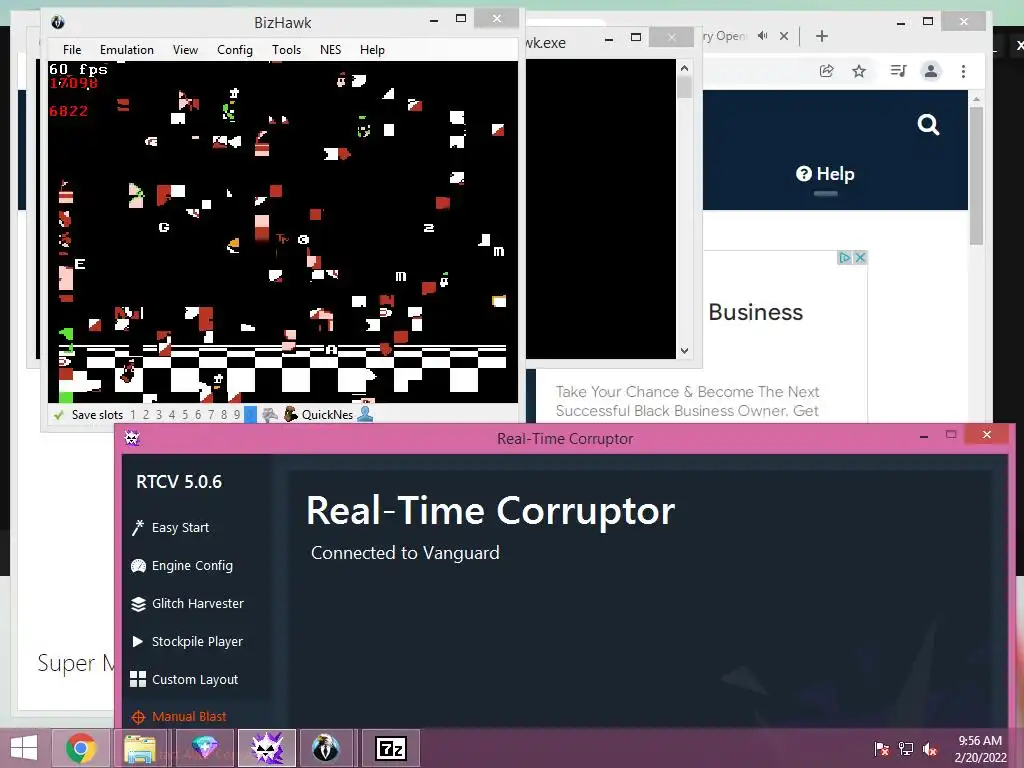Open File Explorer from the taskbar
The image size is (1024, 768).
[140, 748]
